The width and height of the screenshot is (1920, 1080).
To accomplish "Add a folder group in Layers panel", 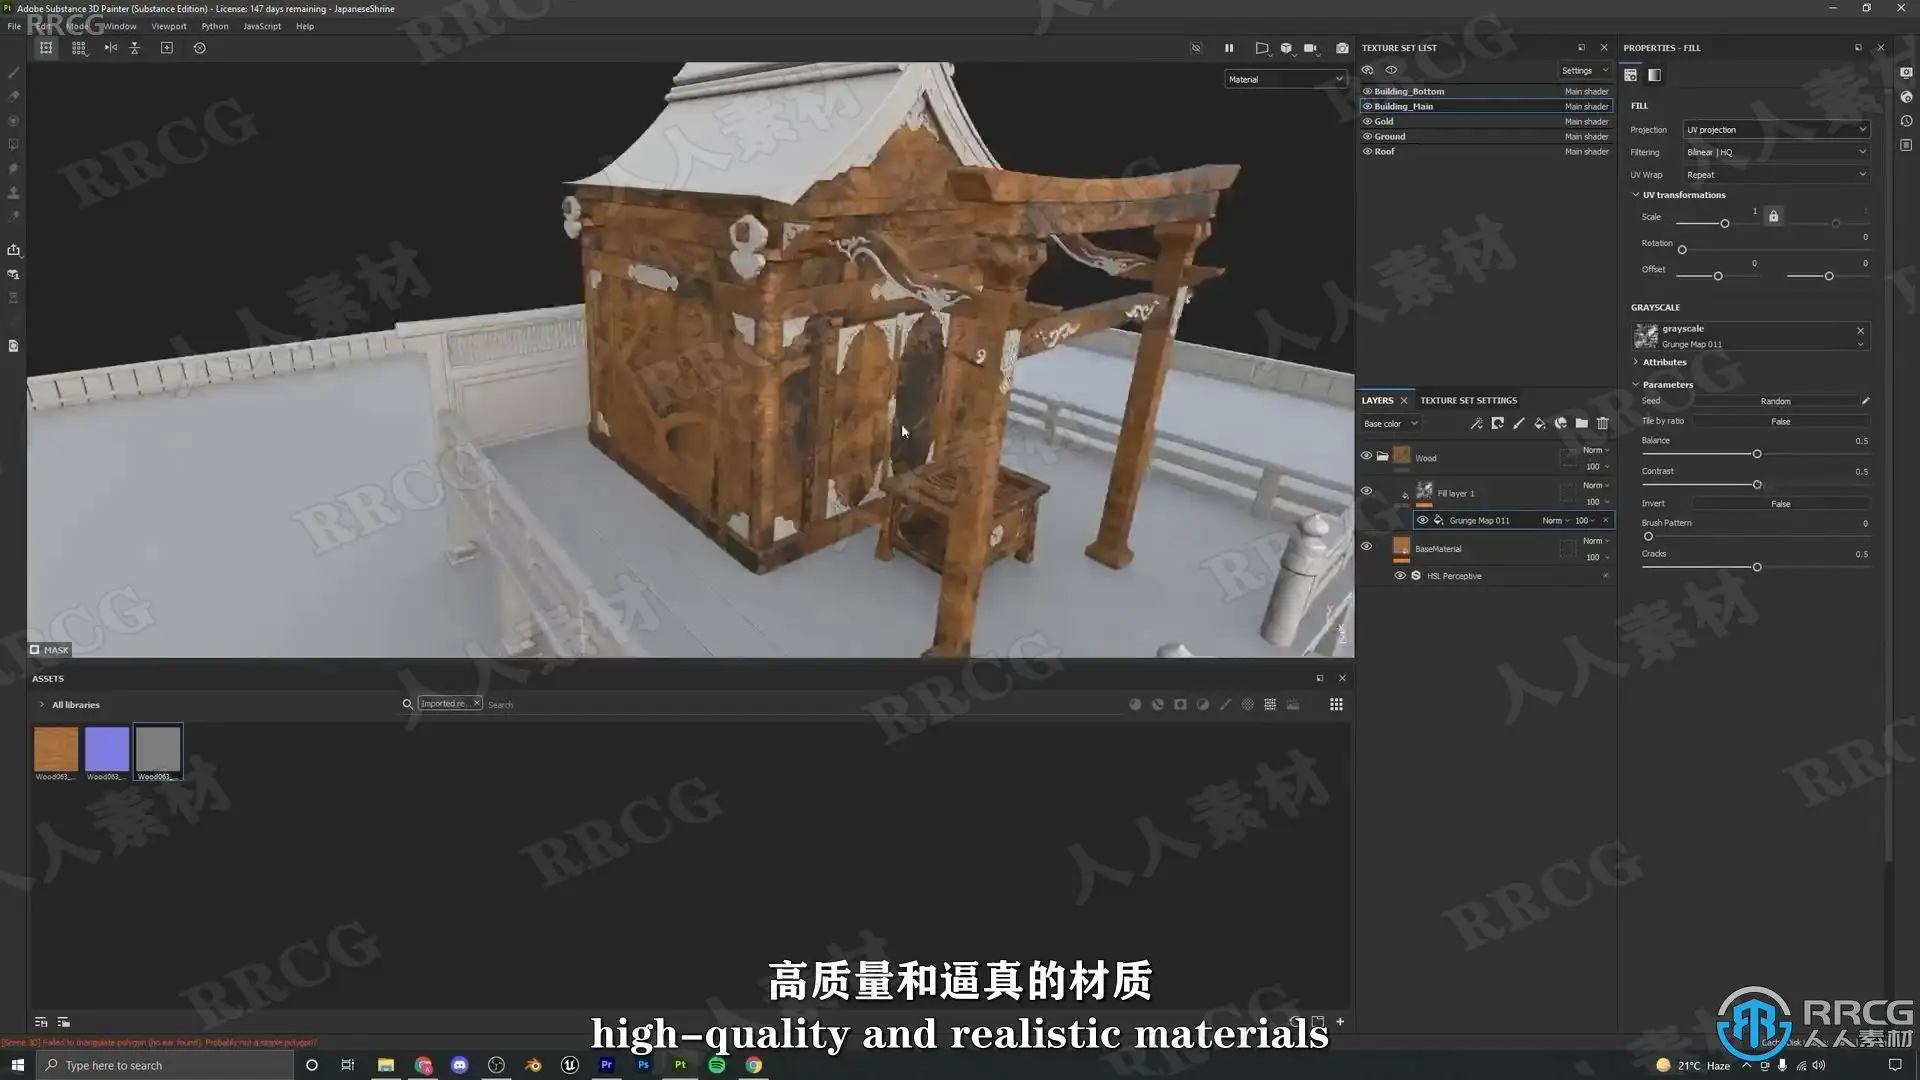I will 1581,424.
